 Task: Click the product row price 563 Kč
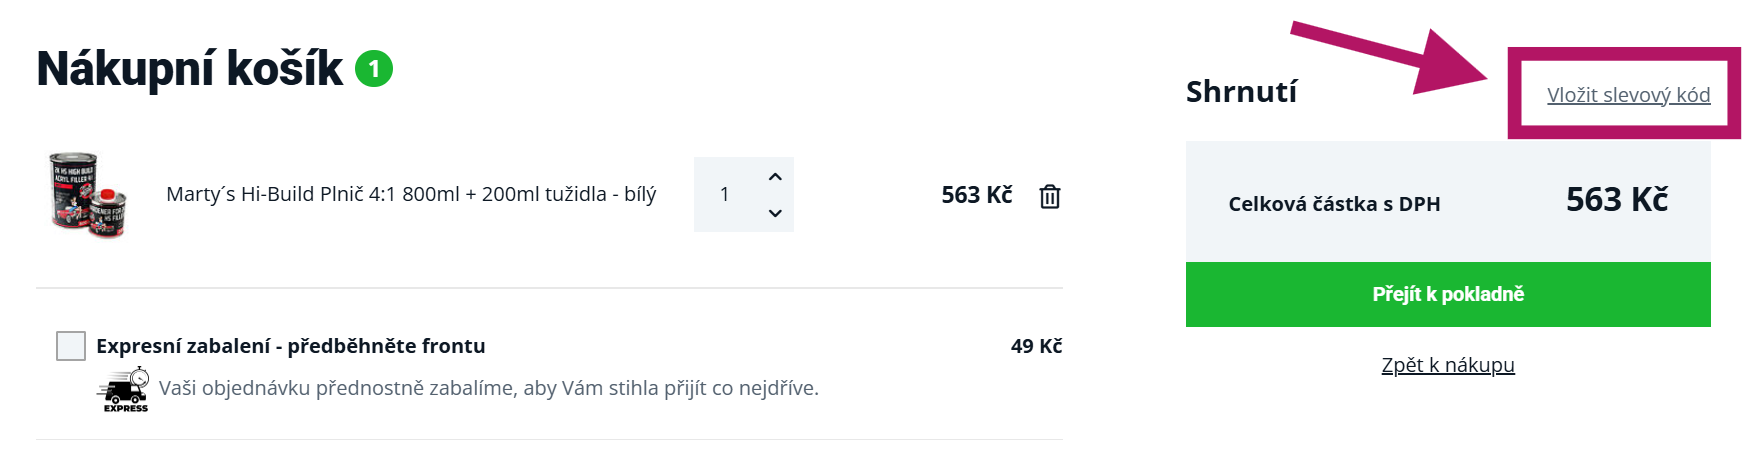point(976,195)
